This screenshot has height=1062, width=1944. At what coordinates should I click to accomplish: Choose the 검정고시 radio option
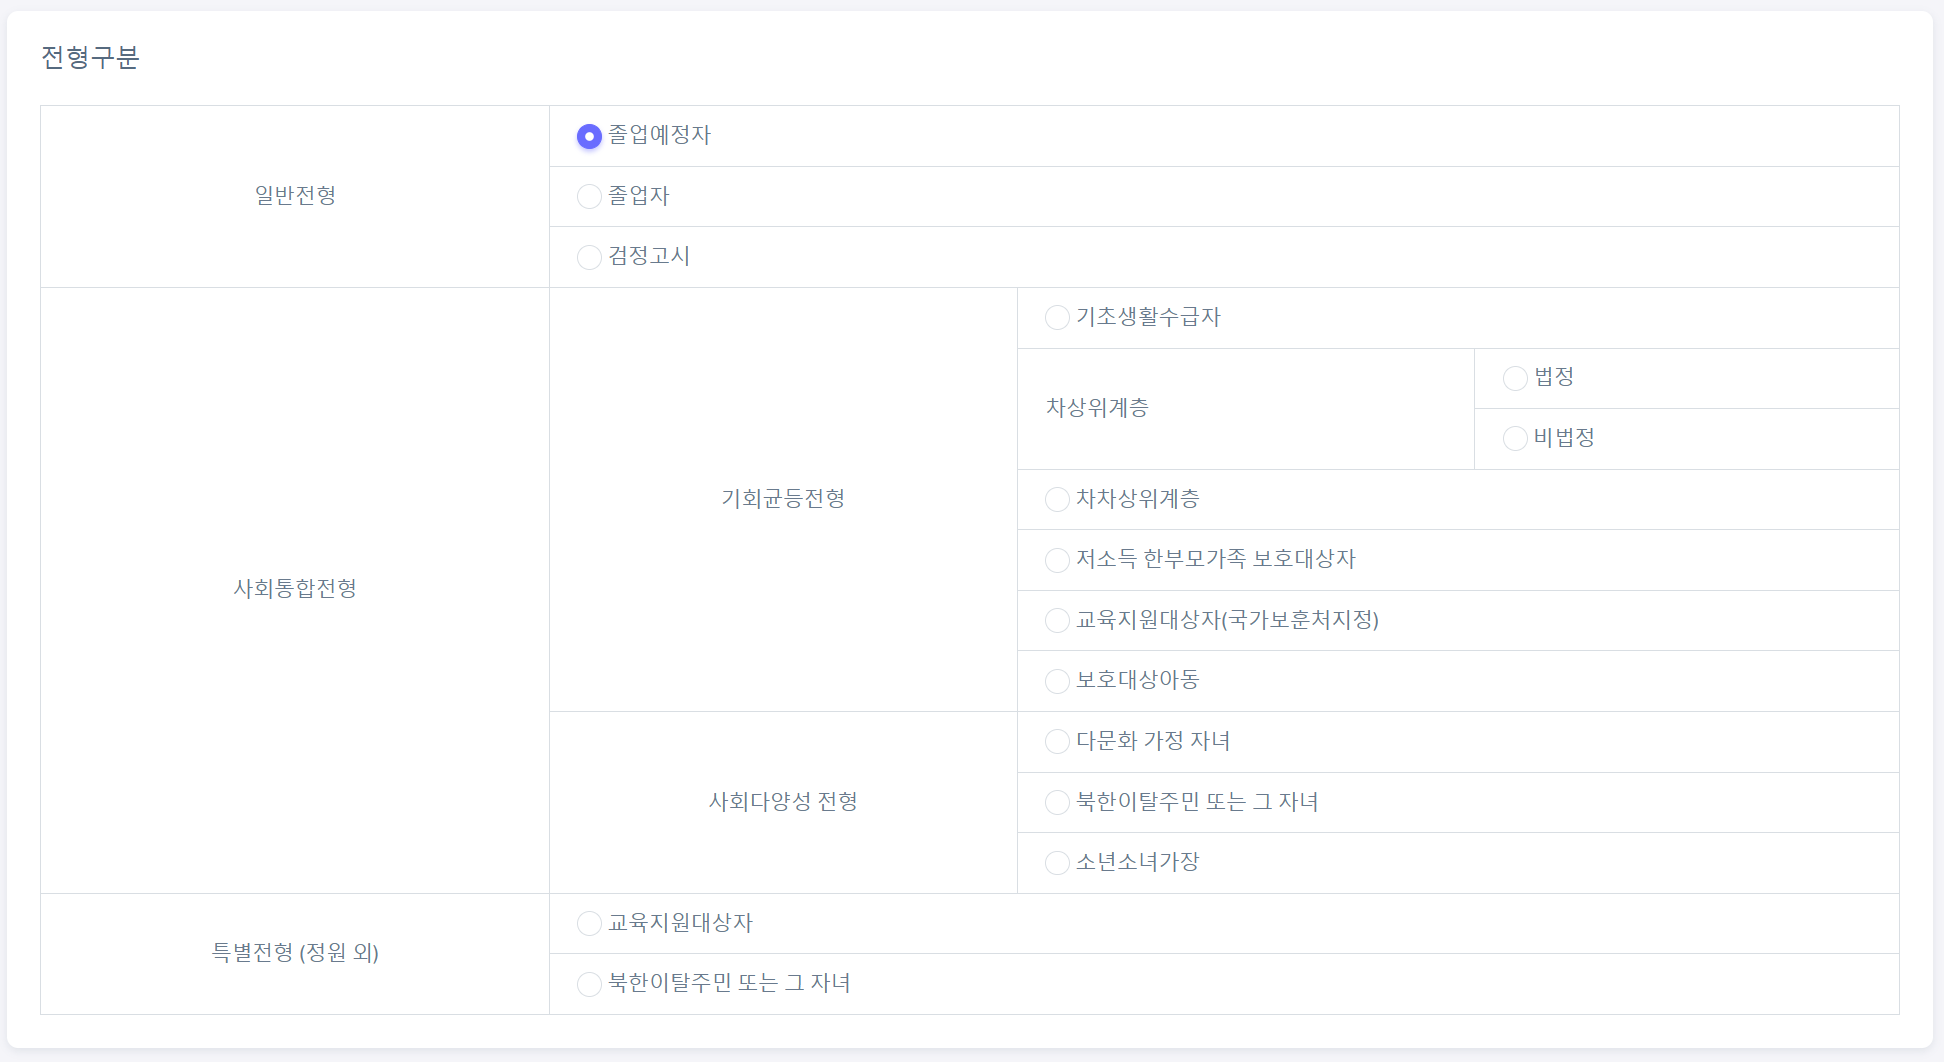[x=589, y=257]
